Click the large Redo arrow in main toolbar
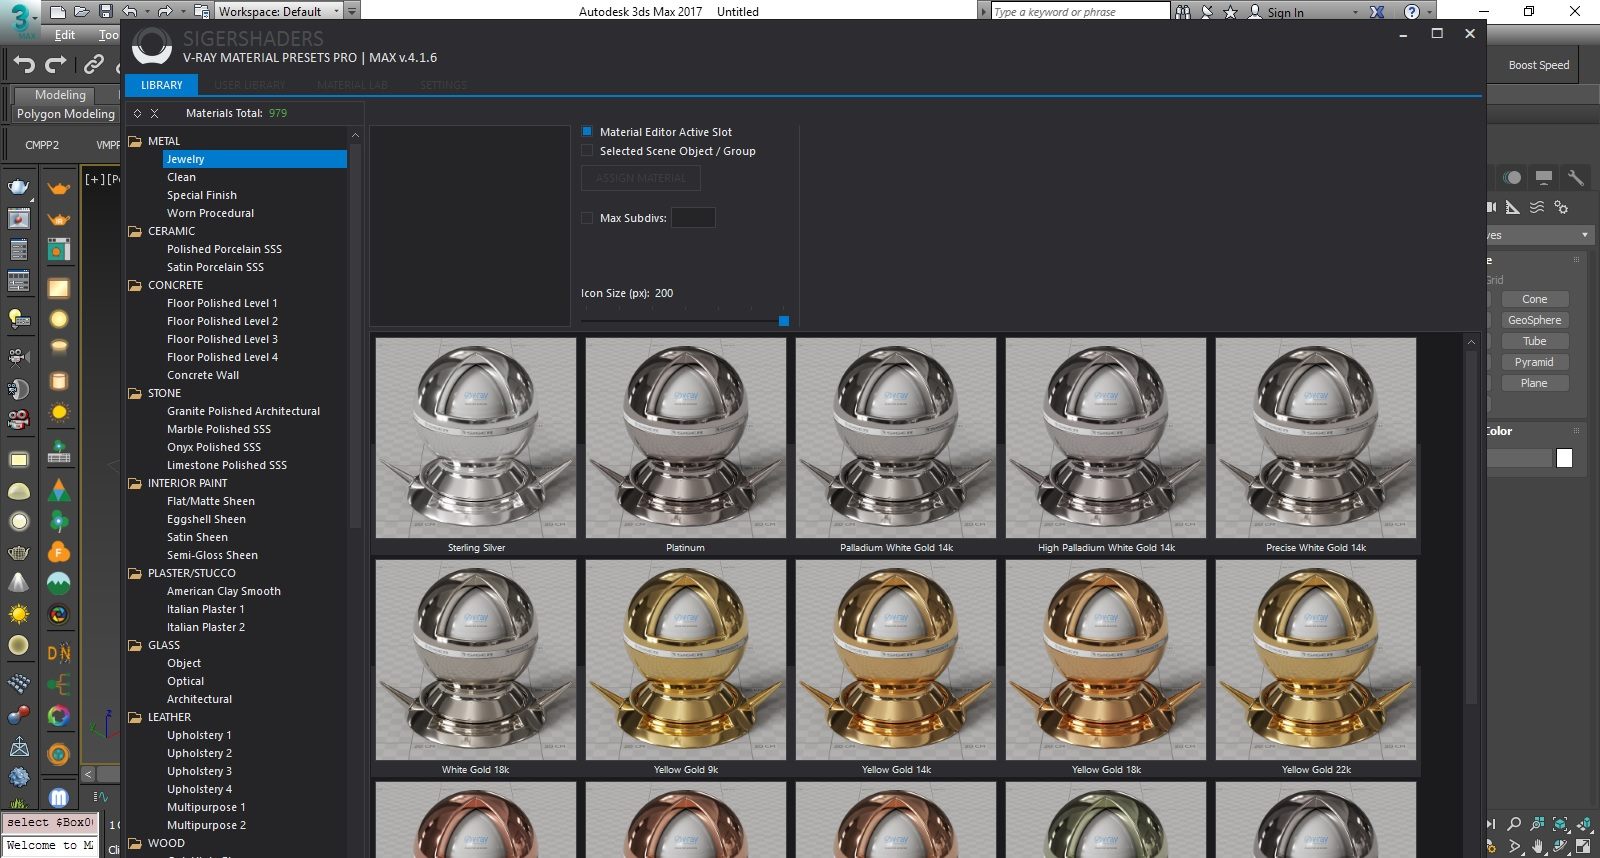Viewport: 1600px width, 858px height. click(57, 65)
